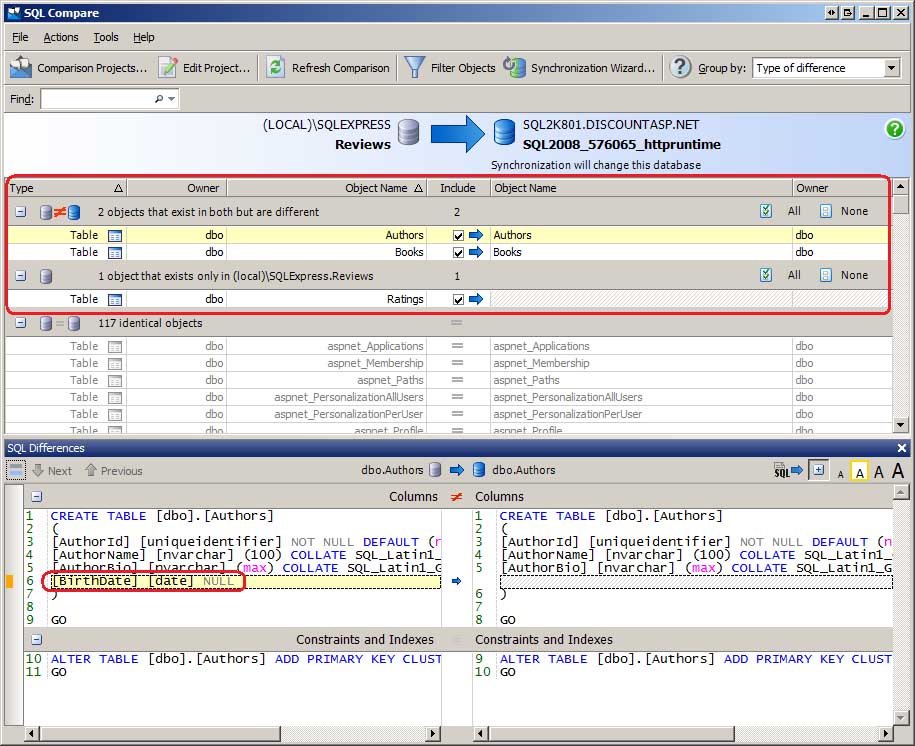Open the Group by dropdown
915x746 pixels.
[x=891, y=68]
